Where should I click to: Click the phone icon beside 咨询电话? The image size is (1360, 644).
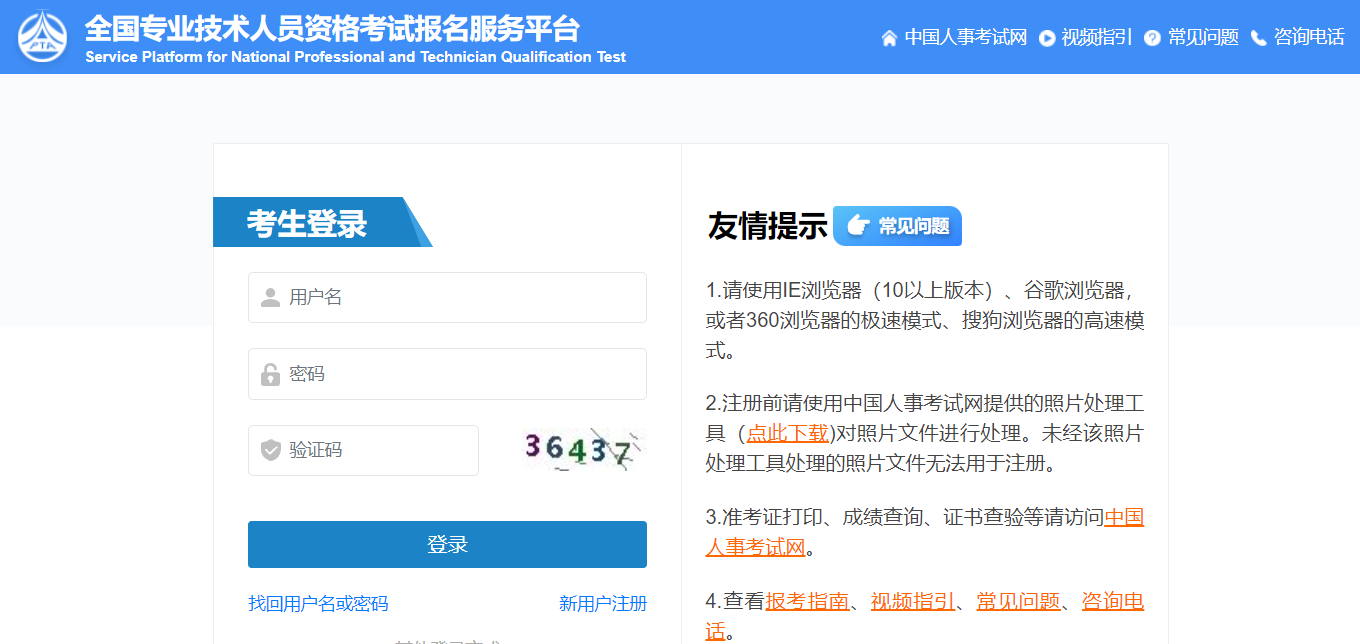(x=1258, y=38)
